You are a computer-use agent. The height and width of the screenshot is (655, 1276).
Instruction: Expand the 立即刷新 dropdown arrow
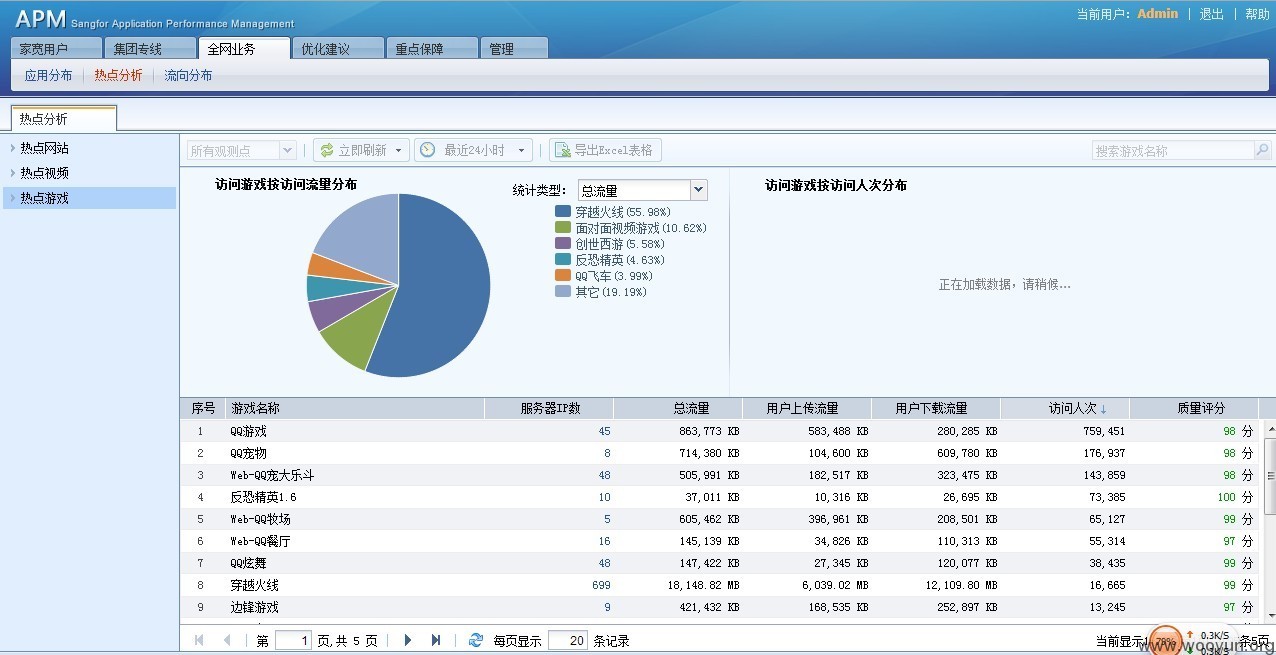398,151
